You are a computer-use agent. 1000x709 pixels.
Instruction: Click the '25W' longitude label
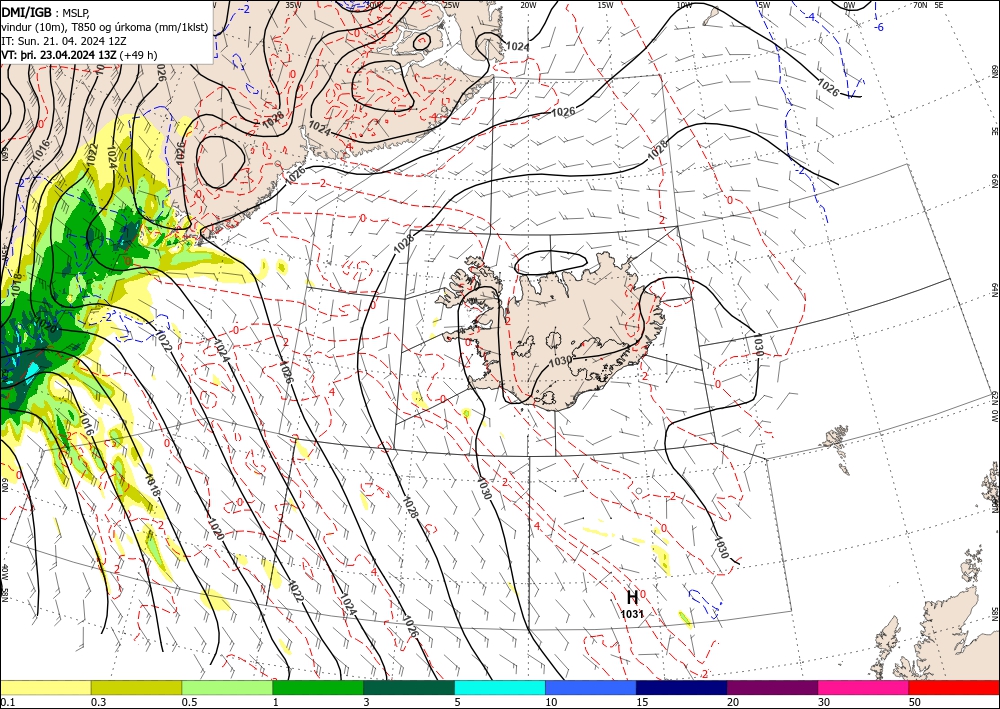(x=451, y=5)
